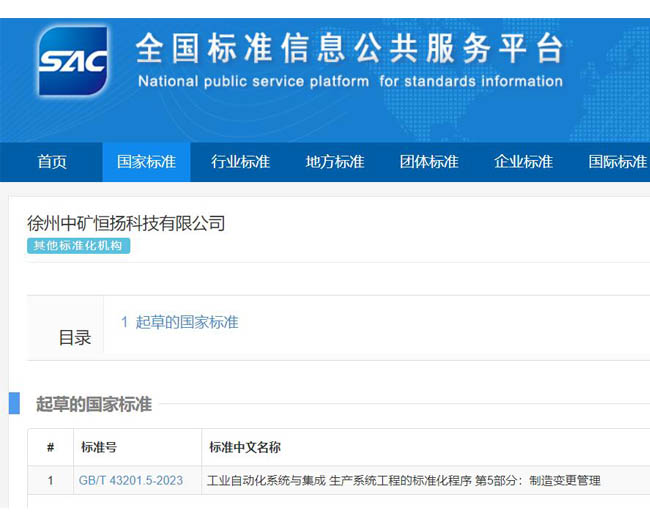Click the English subtitle National public service platform
The width and height of the screenshot is (650, 520).
click(x=350, y=81)
